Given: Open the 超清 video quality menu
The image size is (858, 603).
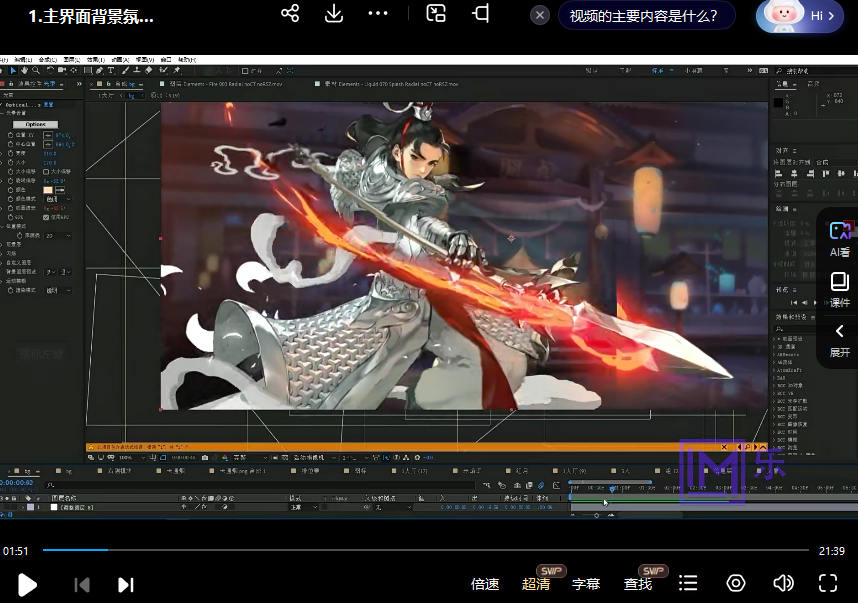Looking at the screenshot, I should [536, 584].
